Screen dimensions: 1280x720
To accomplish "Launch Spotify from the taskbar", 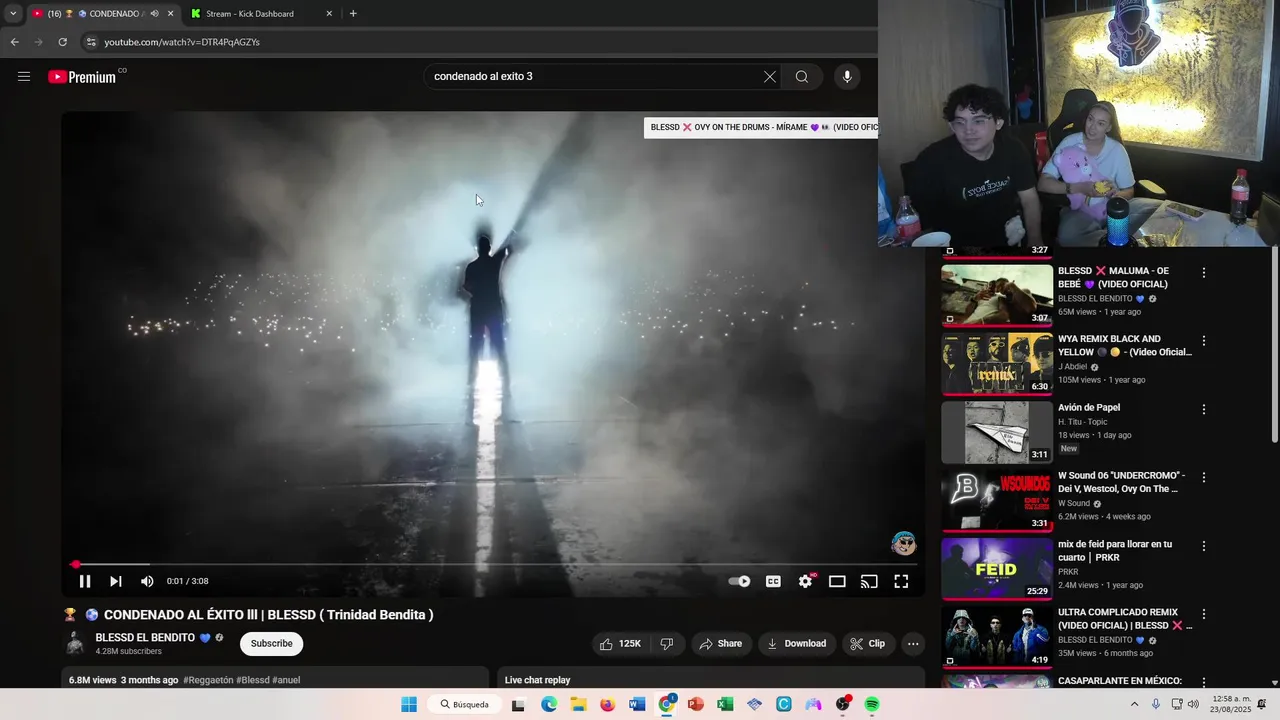I will click(x=872, y=704).
